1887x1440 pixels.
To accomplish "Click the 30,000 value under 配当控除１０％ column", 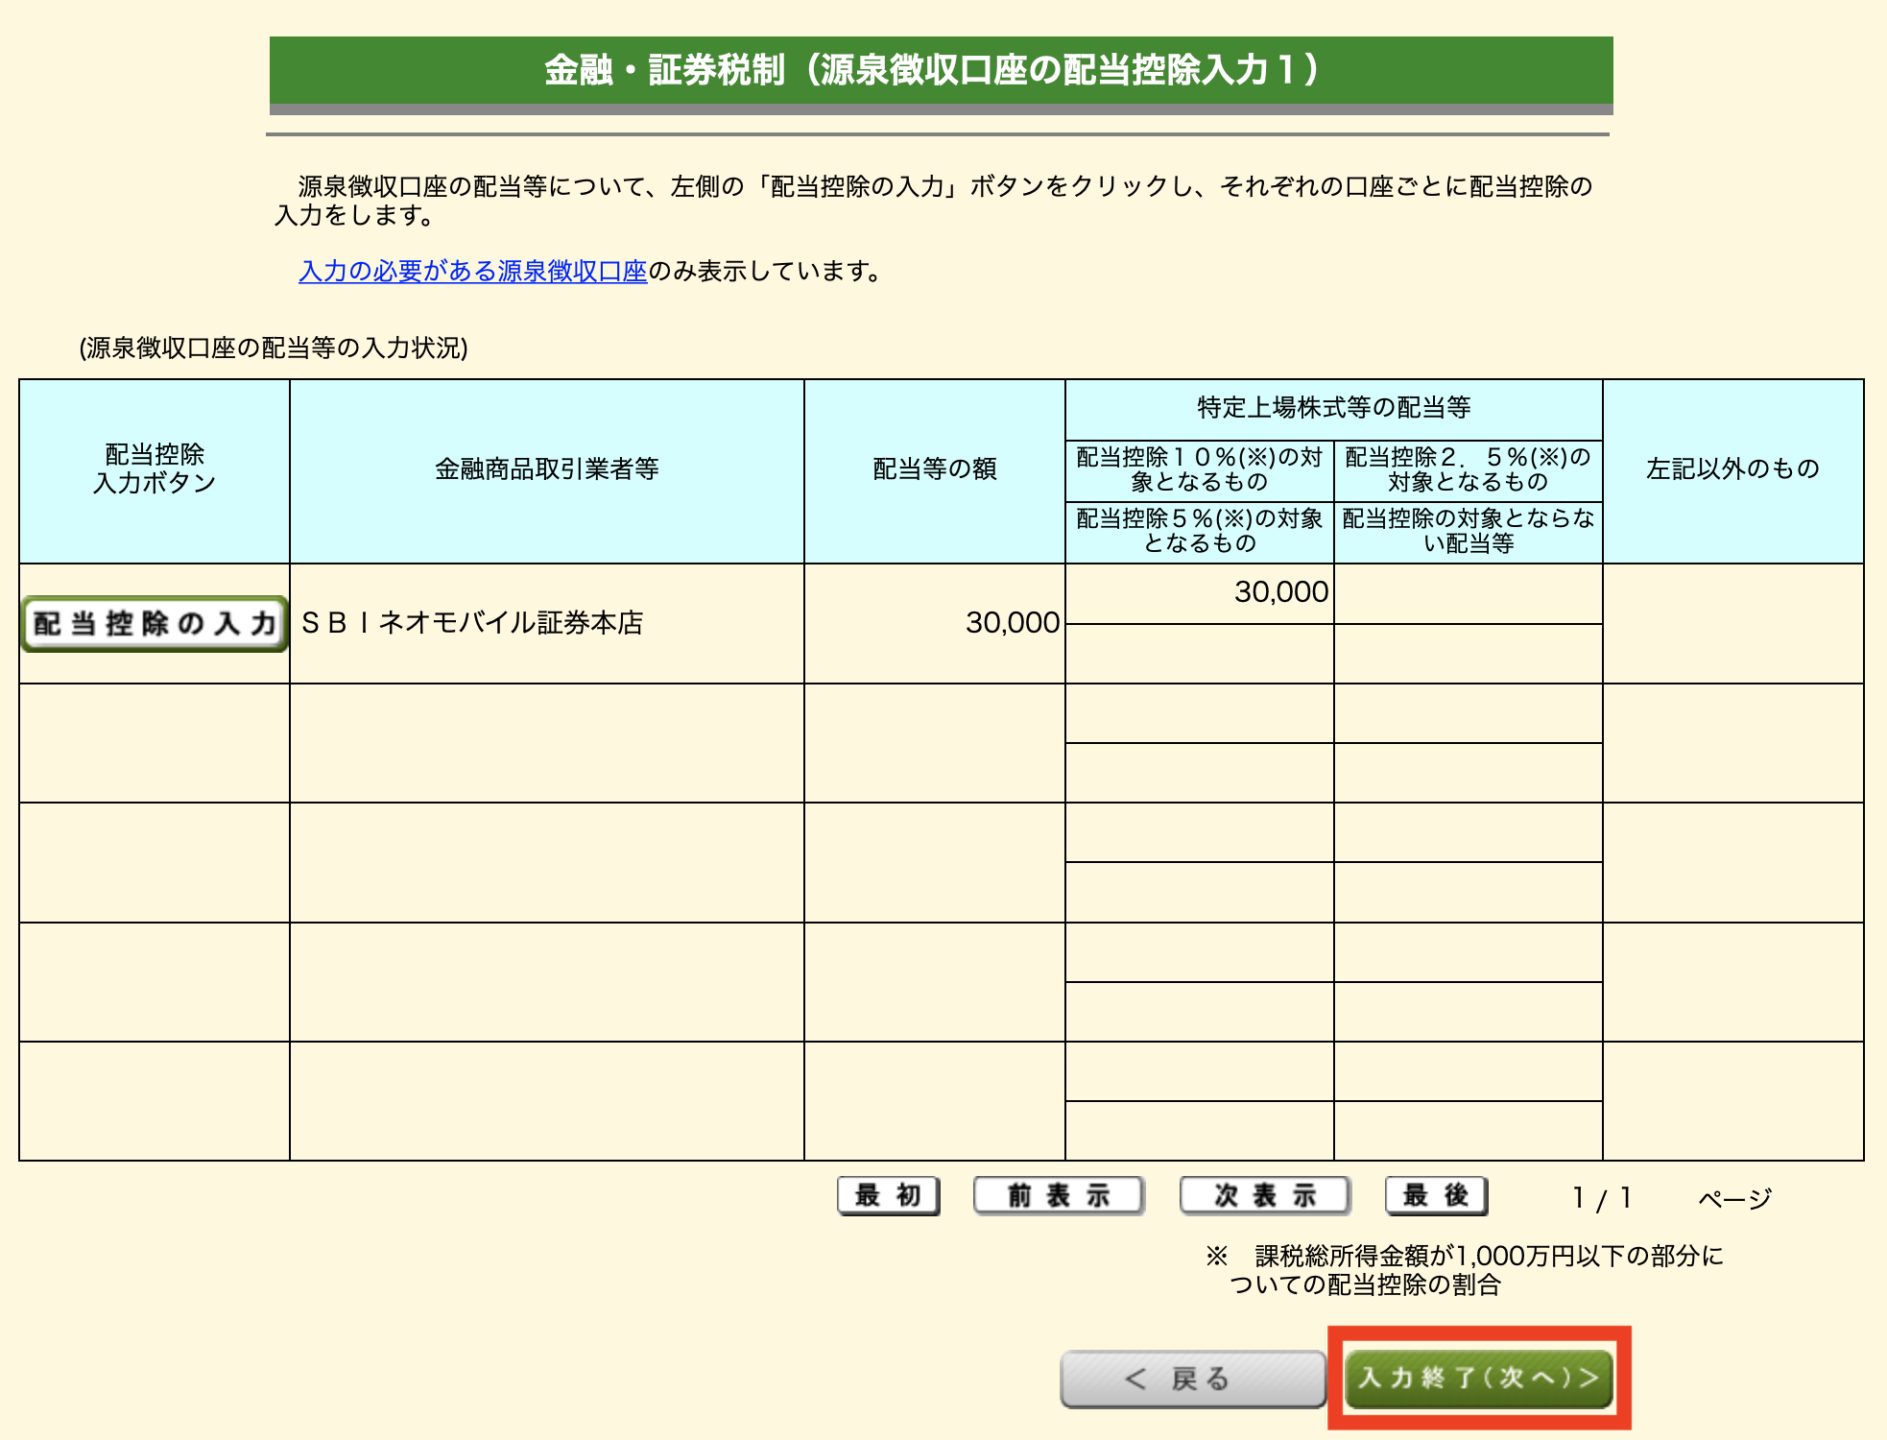I will [1278, 592].
